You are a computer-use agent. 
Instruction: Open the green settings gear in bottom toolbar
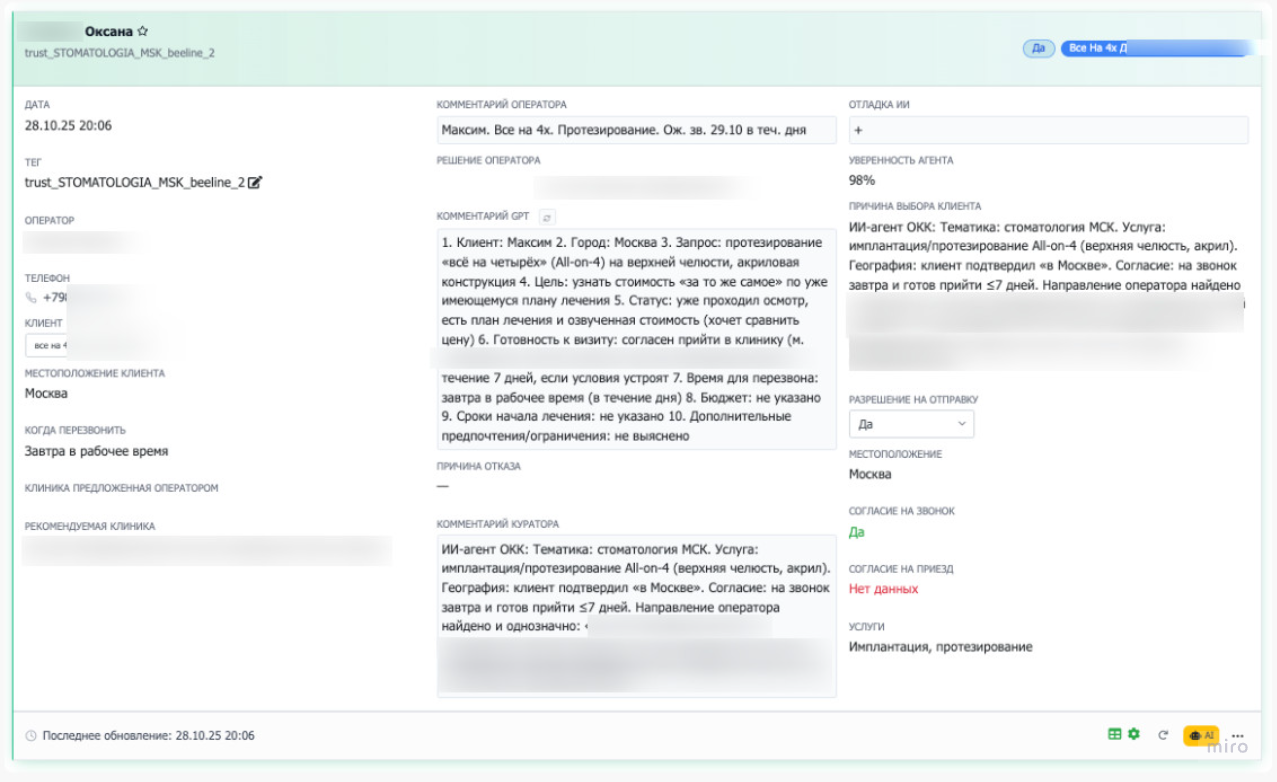pyautogui.click(x=1133, y=733)
